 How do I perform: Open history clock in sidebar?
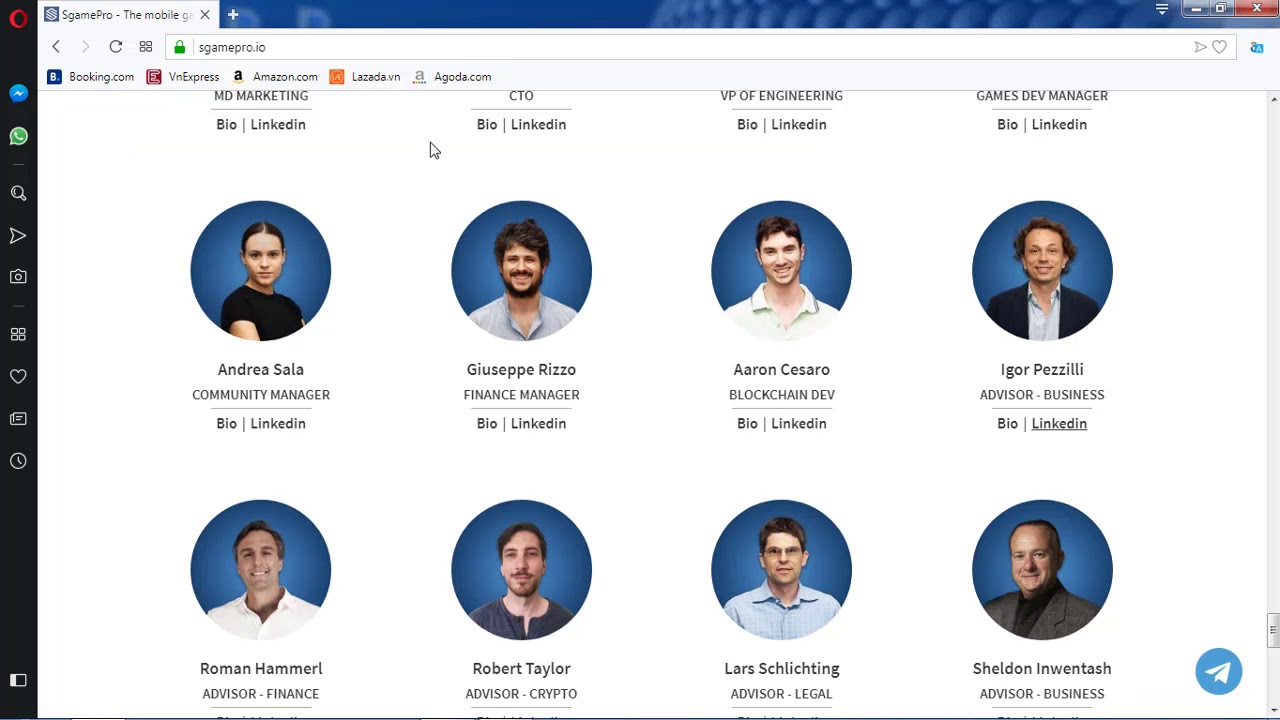(x=18, y=461)
